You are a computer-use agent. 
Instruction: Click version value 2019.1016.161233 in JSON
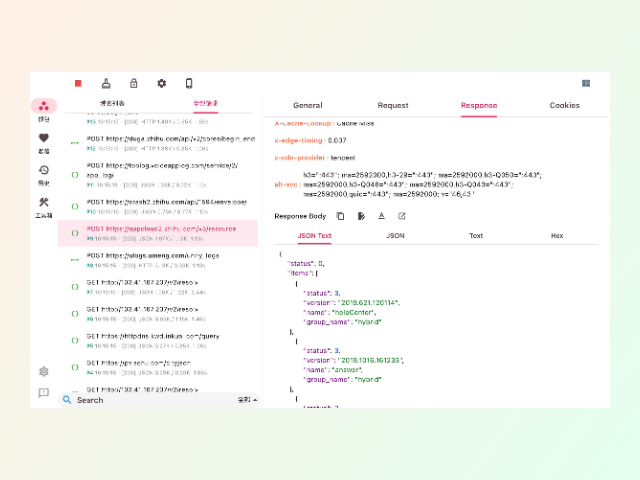[370, 360]
